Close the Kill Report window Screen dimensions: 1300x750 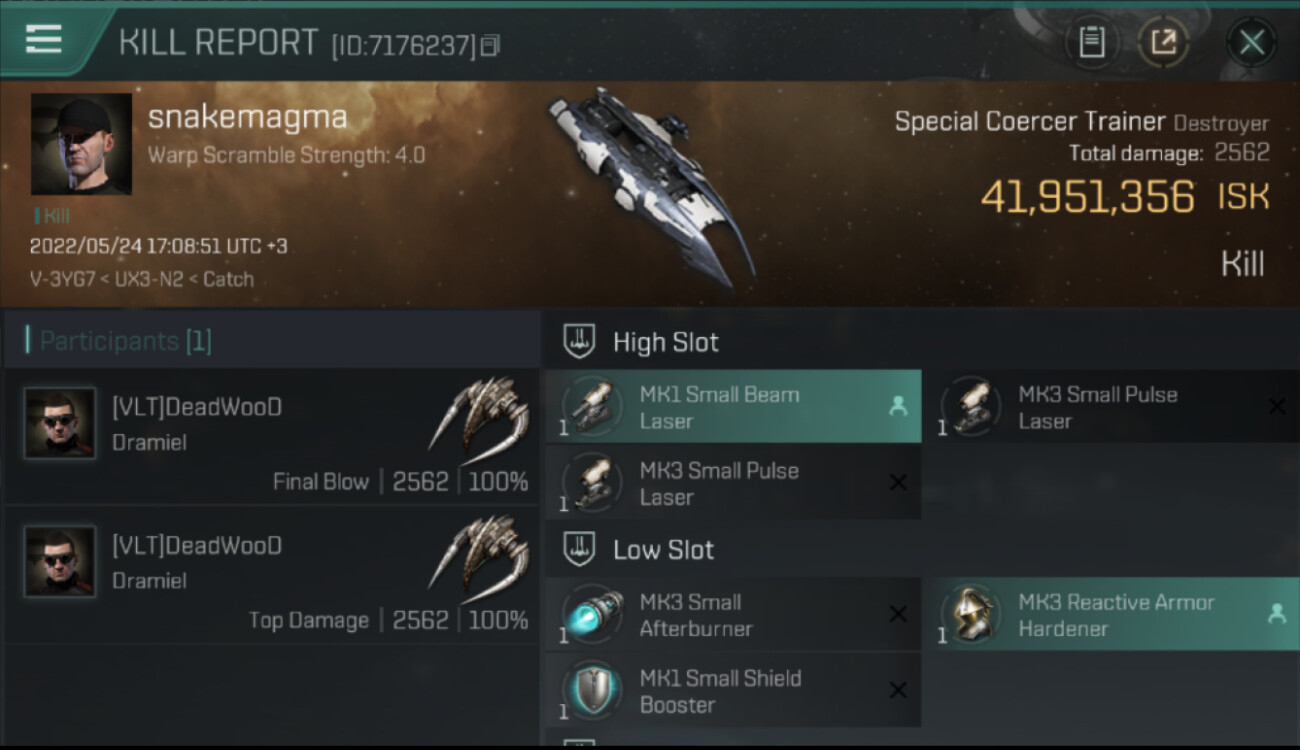pyautogui.click(x=1251, y=42)
